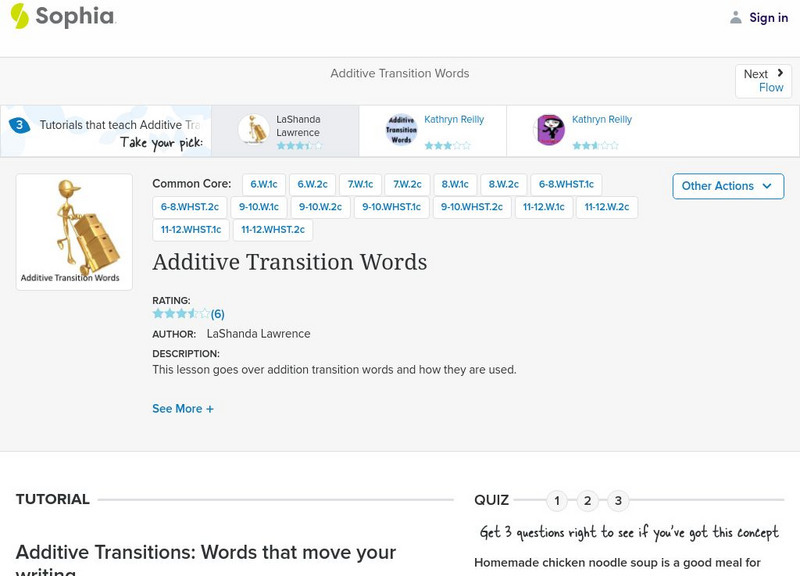This screenshot has height=576, width=800.
Task: Click the author name LaShanda Lawrence
Action: pyautogui.click(x=258, y=334)
